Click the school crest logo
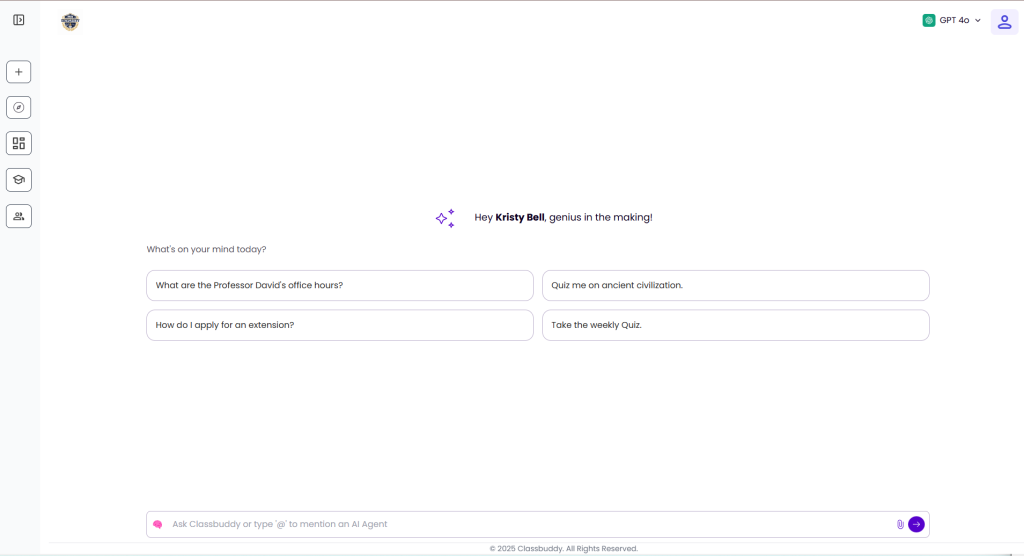Viewport: 1024px width, 556px height. 70,21
